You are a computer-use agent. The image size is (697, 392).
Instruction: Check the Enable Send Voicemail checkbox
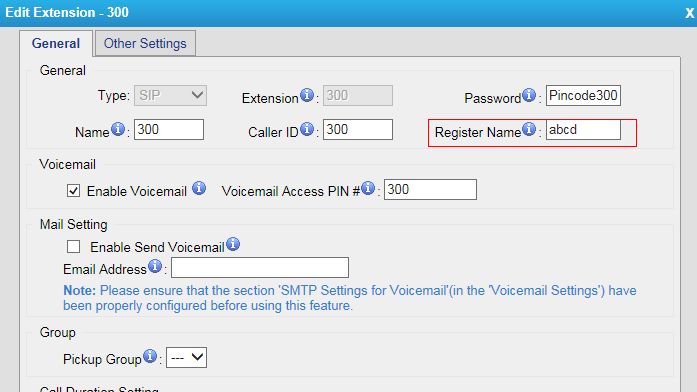(73, 247)
